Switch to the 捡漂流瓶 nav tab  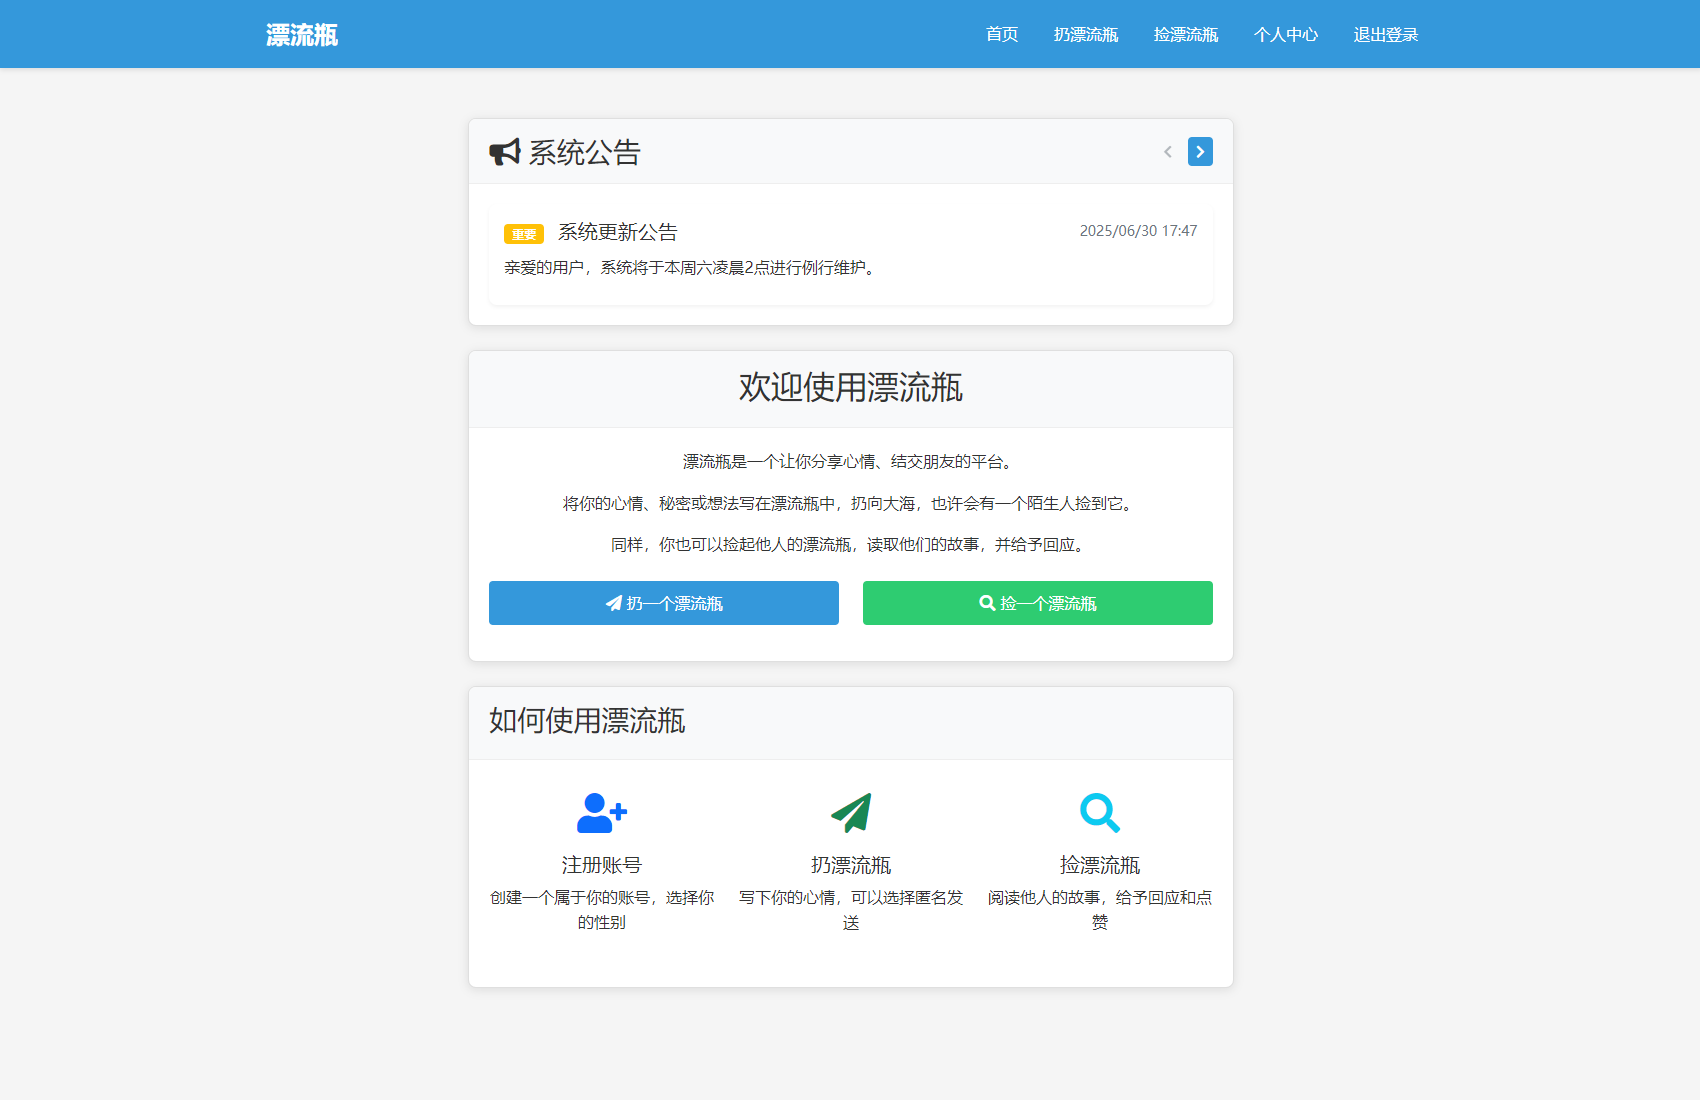point(1185,34)
